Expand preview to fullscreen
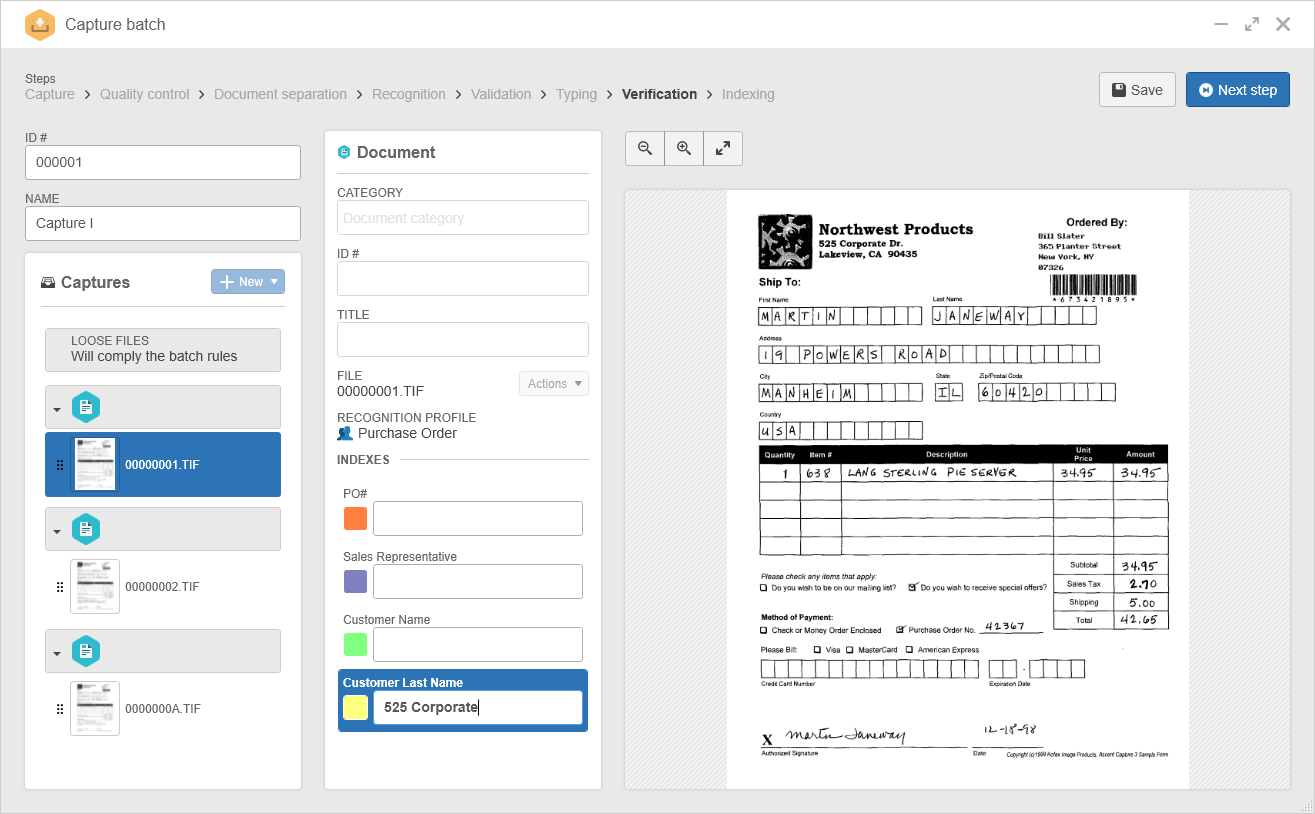The image size is (1315, 814). click(x=723, y=148)
